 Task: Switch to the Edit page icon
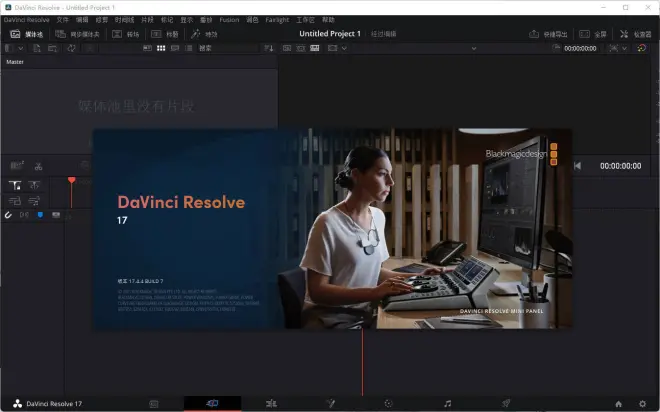point(272,403)
